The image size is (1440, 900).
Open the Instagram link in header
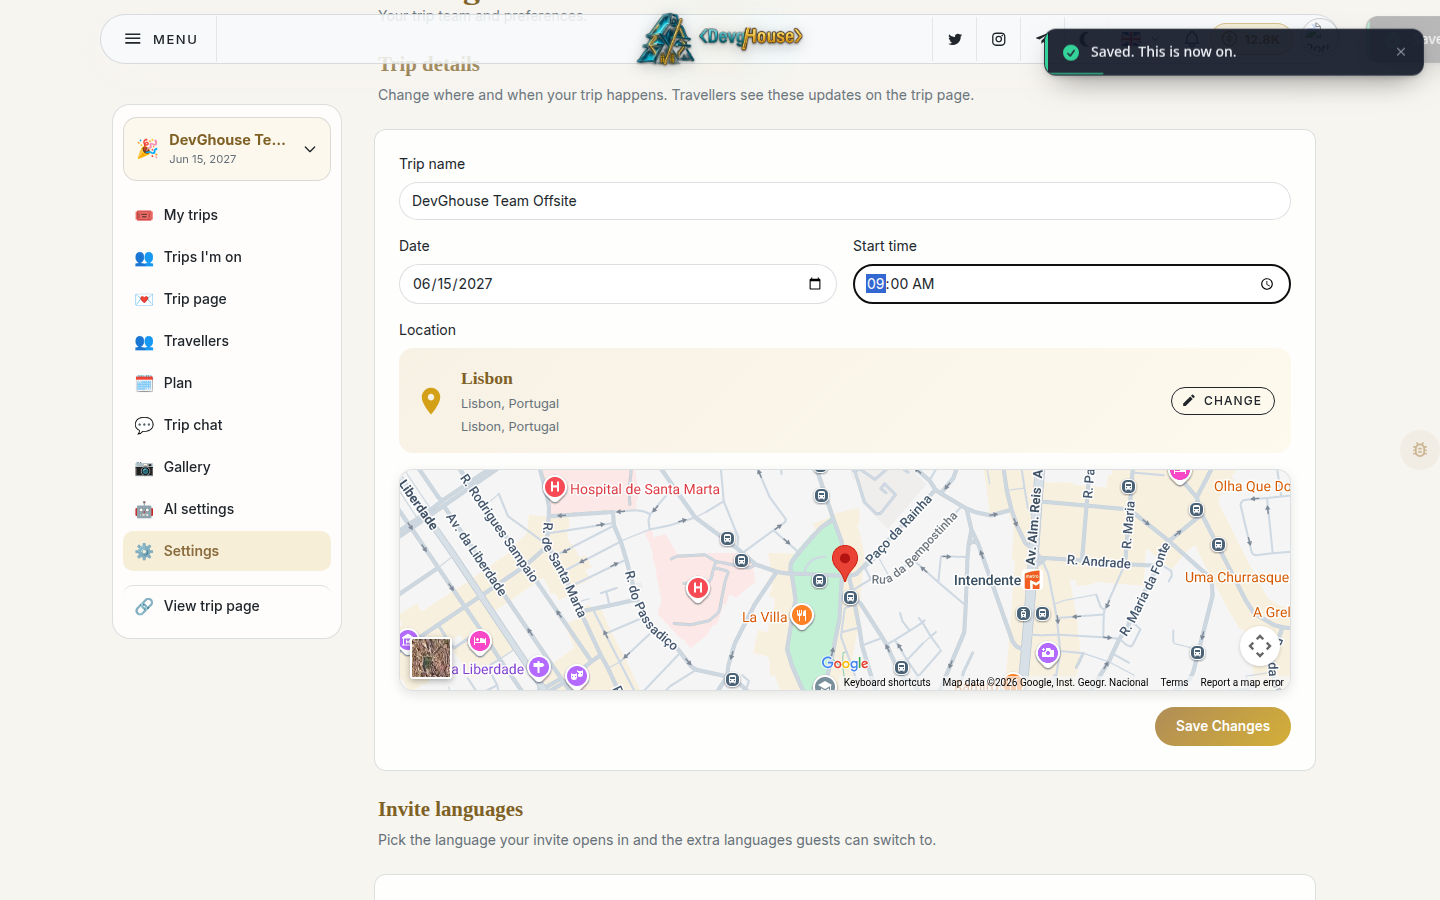pos(998,39)
